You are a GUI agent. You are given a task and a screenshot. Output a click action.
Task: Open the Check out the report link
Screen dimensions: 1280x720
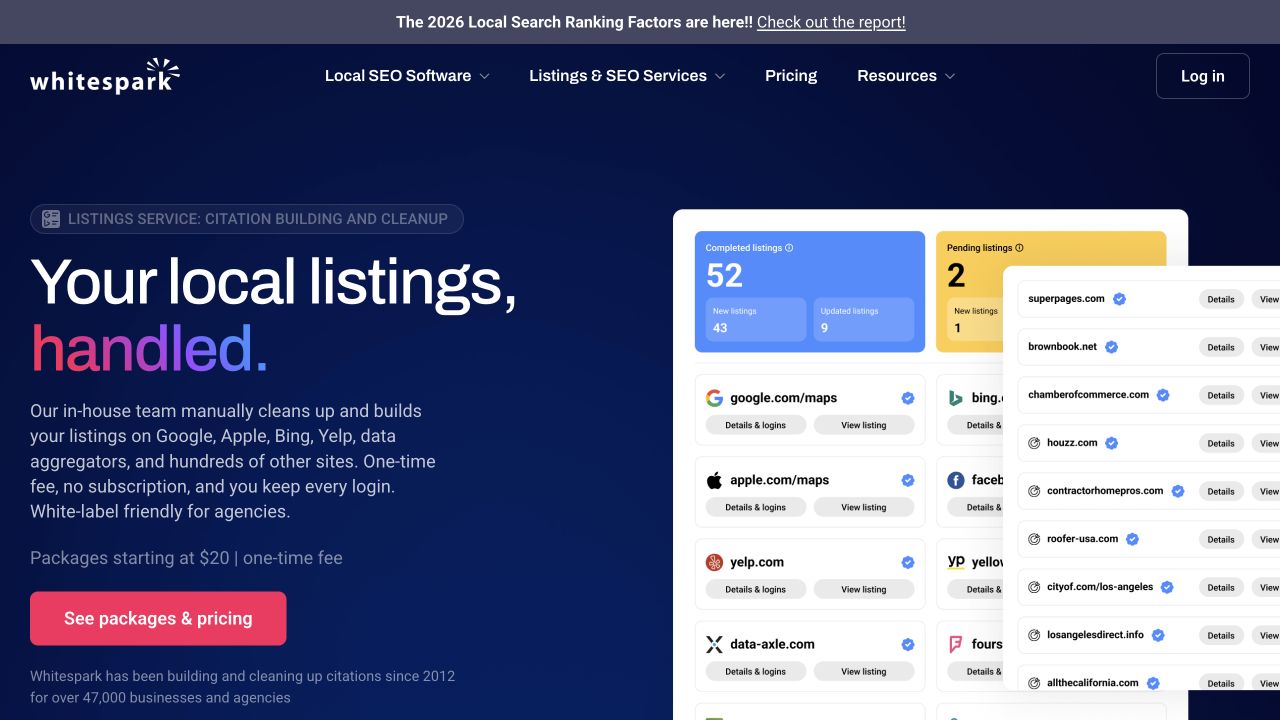click(831, 22)
